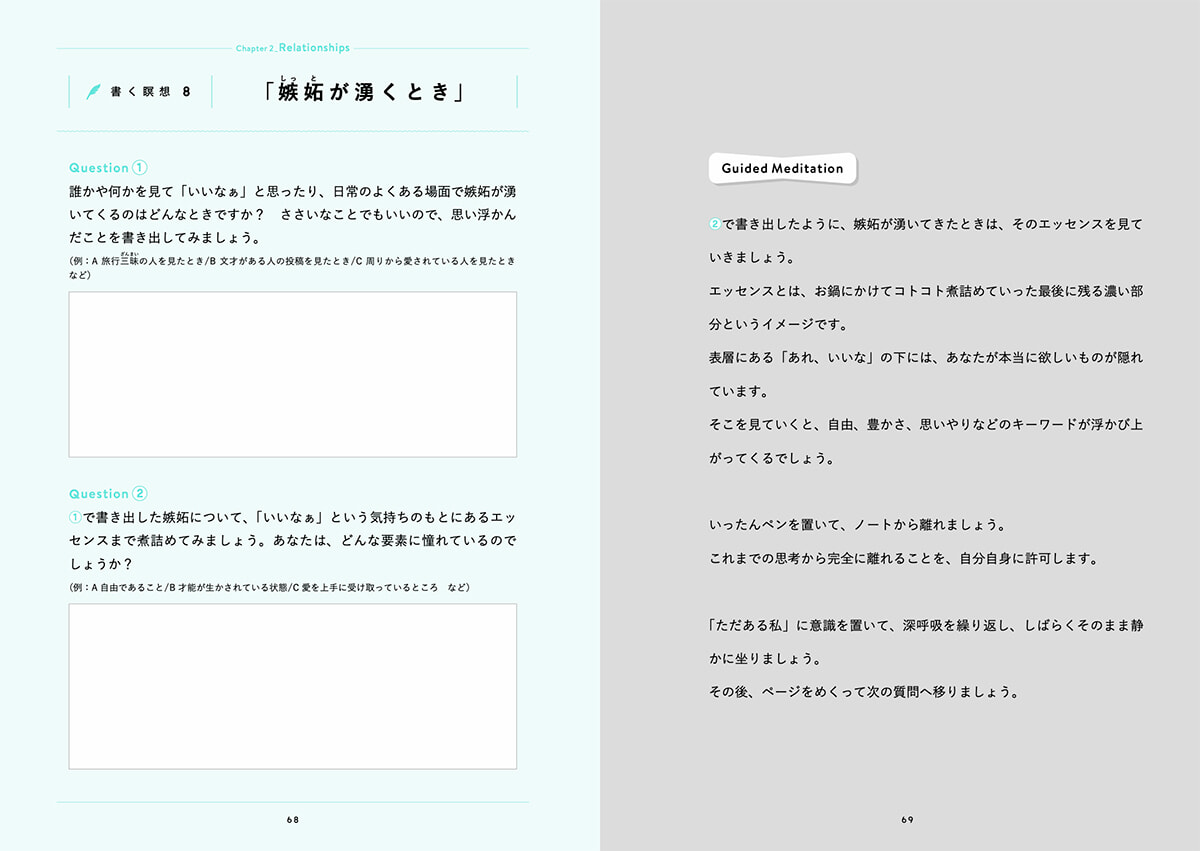This screenshot has height=851, width=1200.
Task: Click inside the answer box under Question ①
Action: (x=292, y=374)
